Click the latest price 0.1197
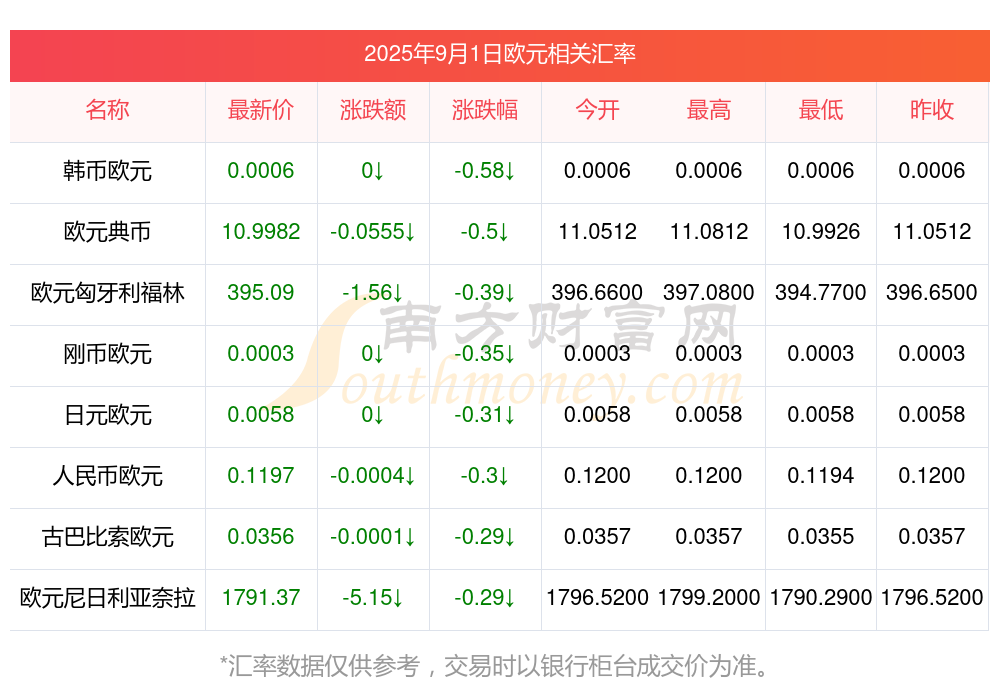Image resolution: width=1000 pixels, height=698 pixels. (261, 476)
